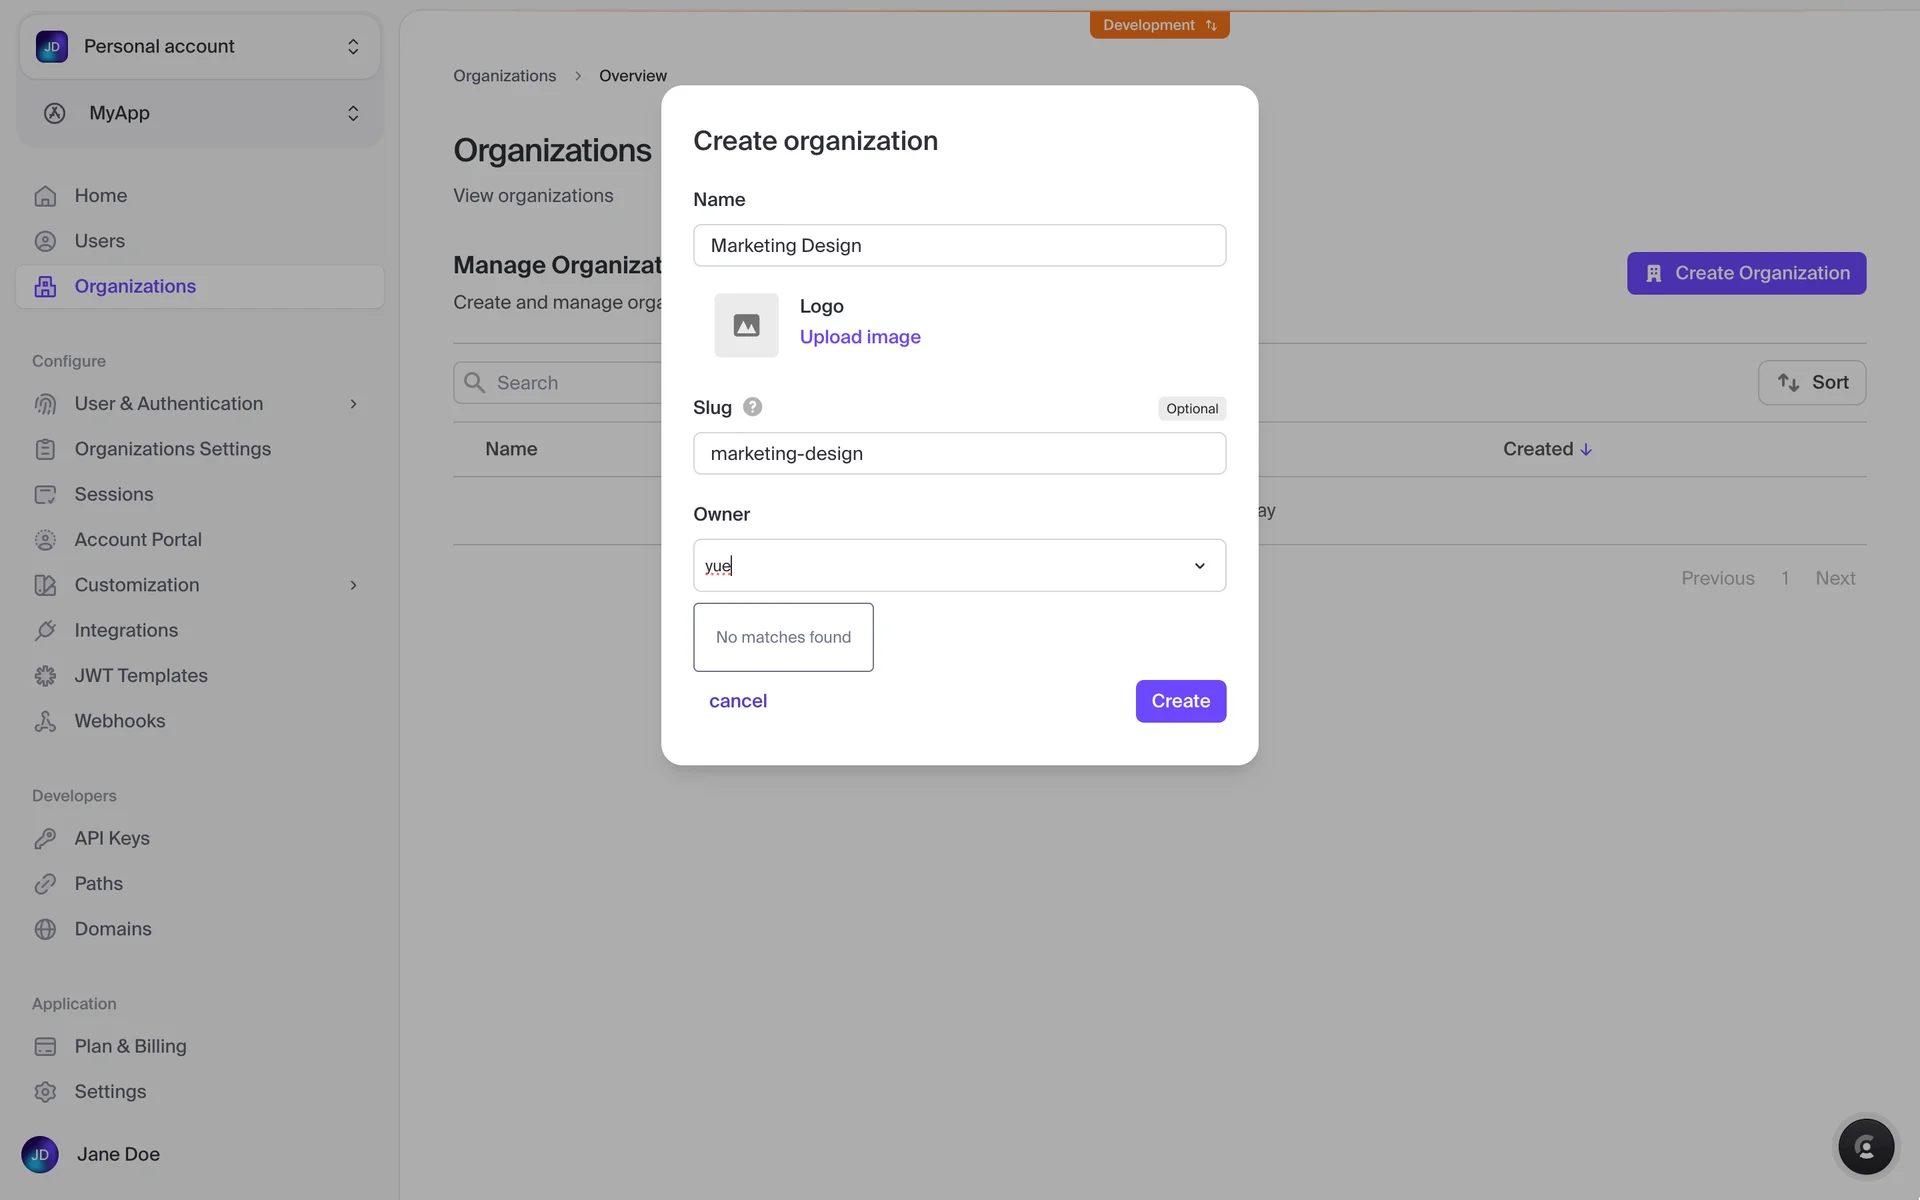This screenshot has width=1920, height=1200.
Task: Click the Create button in dialog
Action: pyautogui.click(x=1180, y=701)
